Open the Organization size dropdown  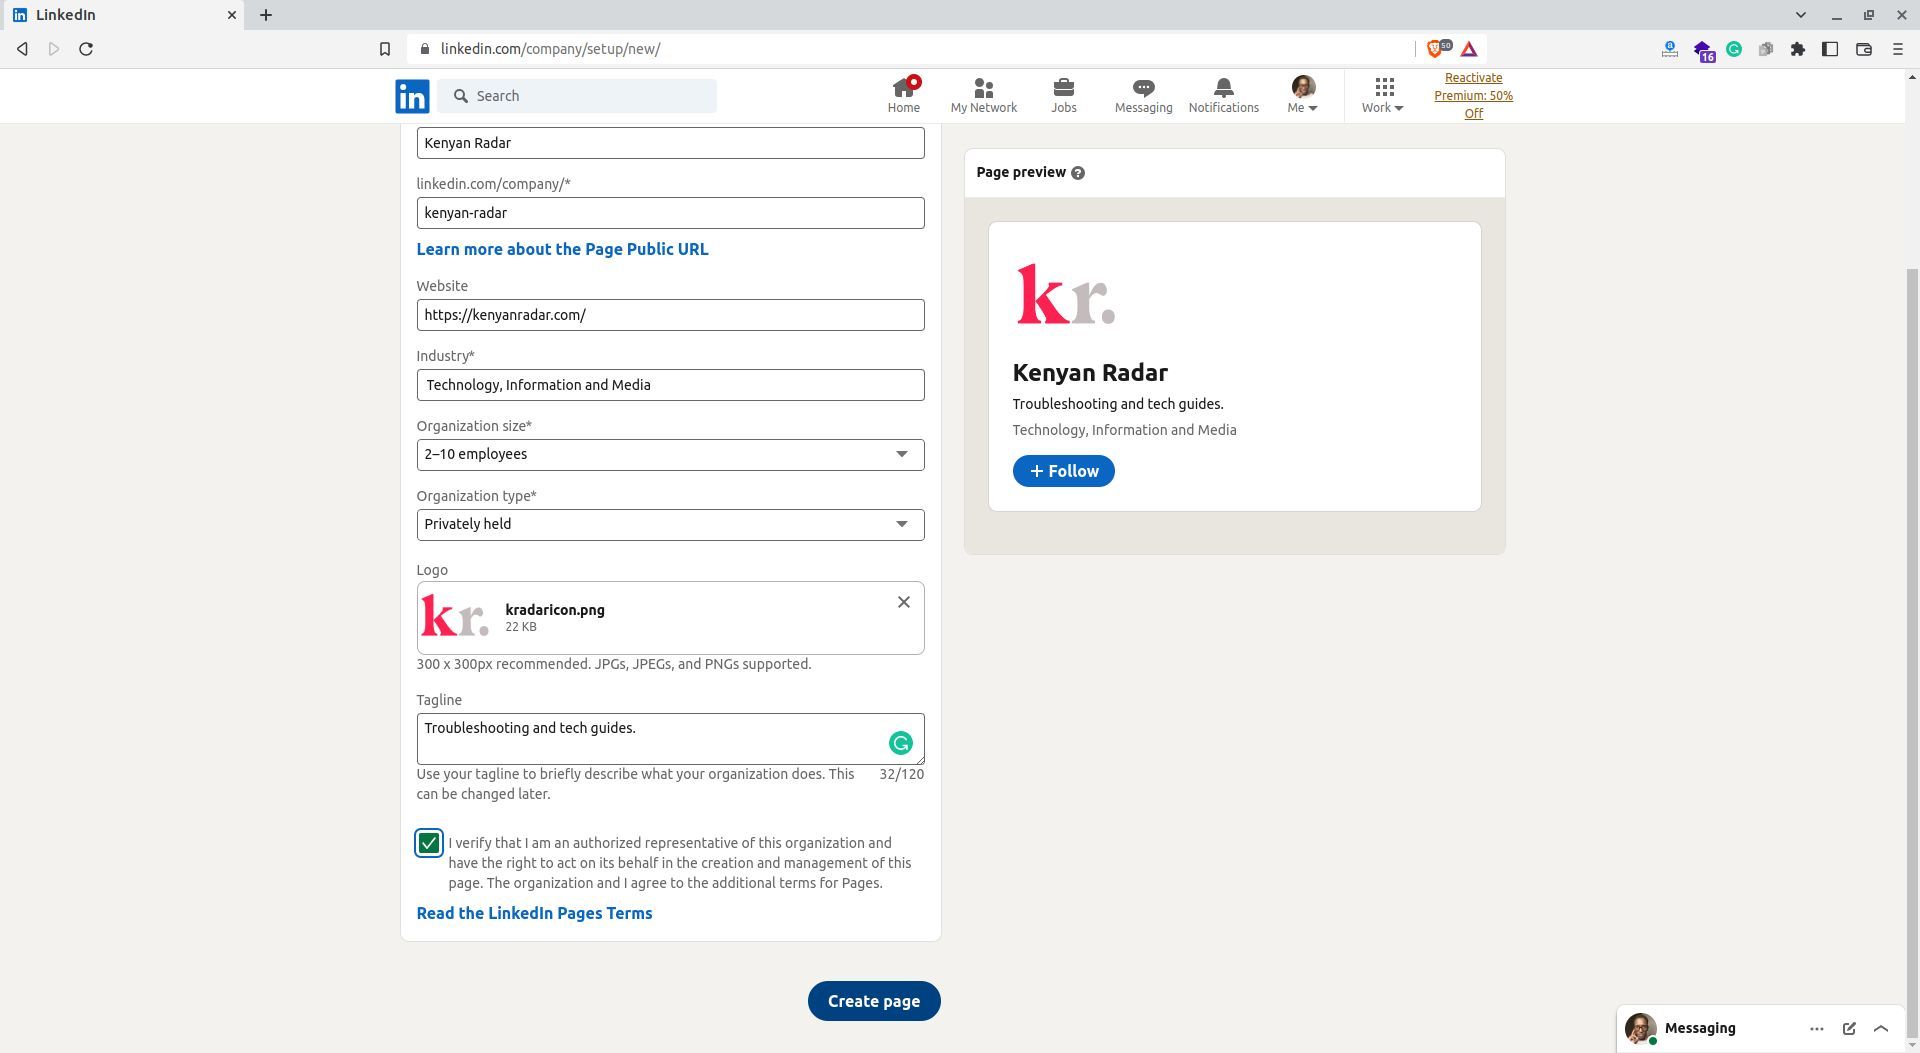coord(901,454)
